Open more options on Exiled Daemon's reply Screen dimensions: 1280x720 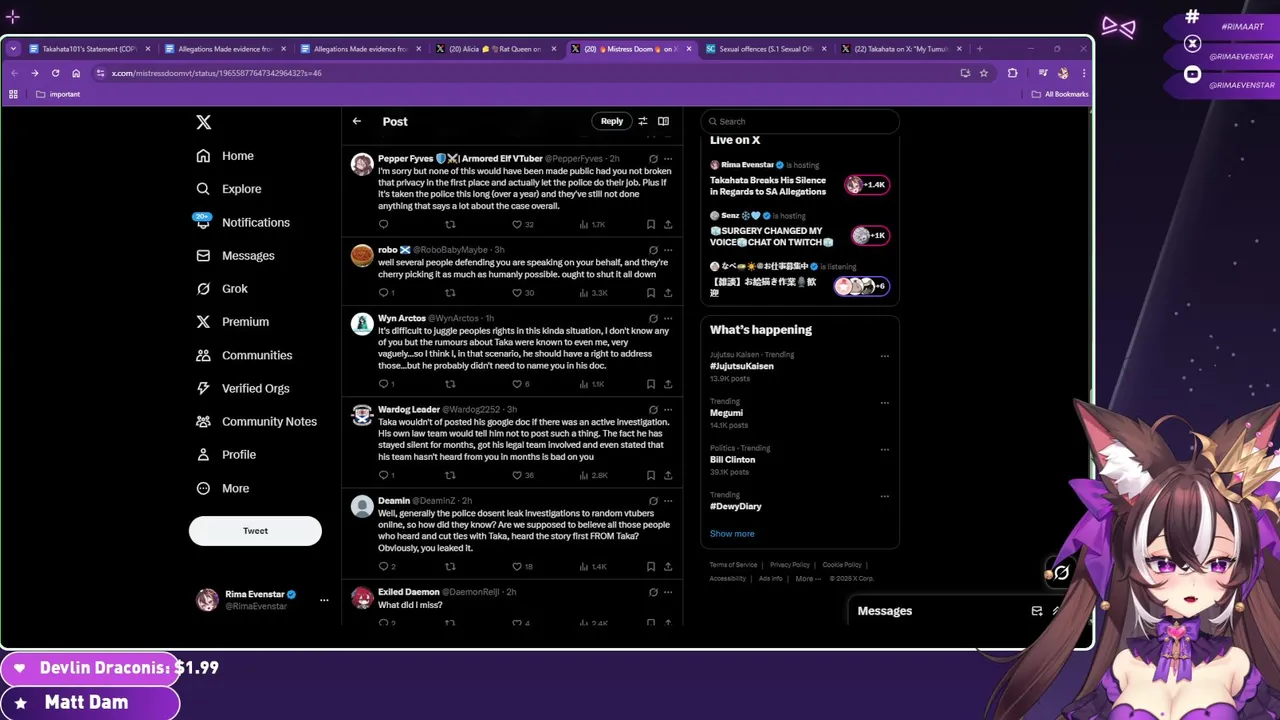coord(668,592)
